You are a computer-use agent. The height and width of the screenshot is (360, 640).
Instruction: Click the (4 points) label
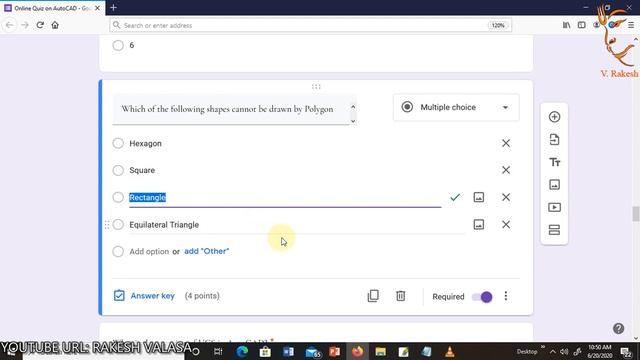pos(202,296)
